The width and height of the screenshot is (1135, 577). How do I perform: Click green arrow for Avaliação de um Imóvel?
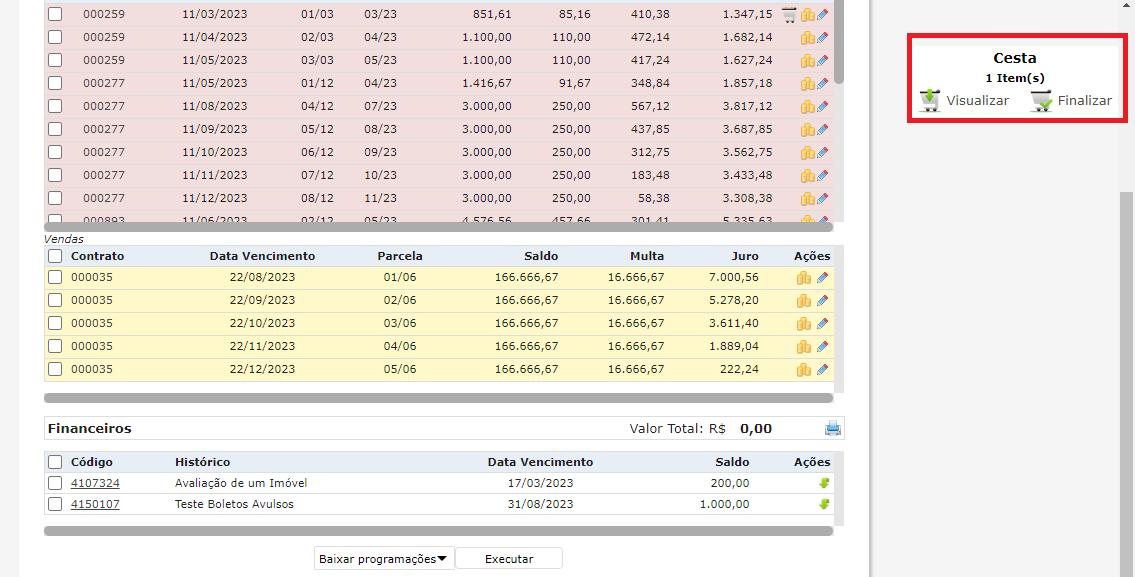(x=824, y=484)
